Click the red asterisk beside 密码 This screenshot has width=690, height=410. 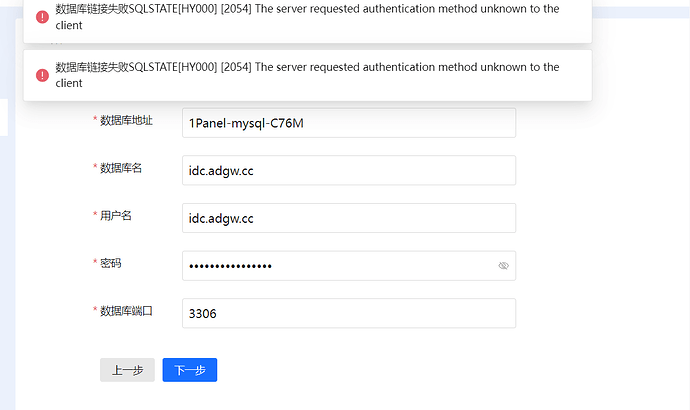[x=95, y=264]
